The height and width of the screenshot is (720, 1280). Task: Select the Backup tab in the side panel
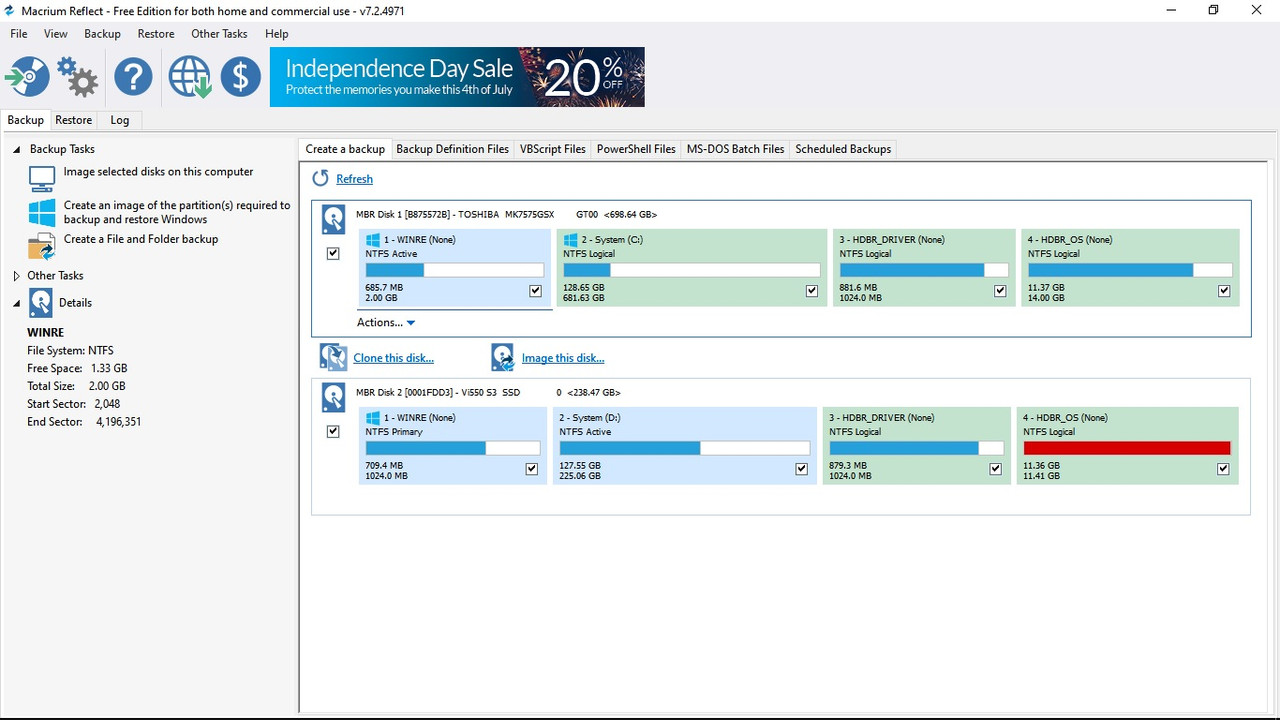click(26, 120)
